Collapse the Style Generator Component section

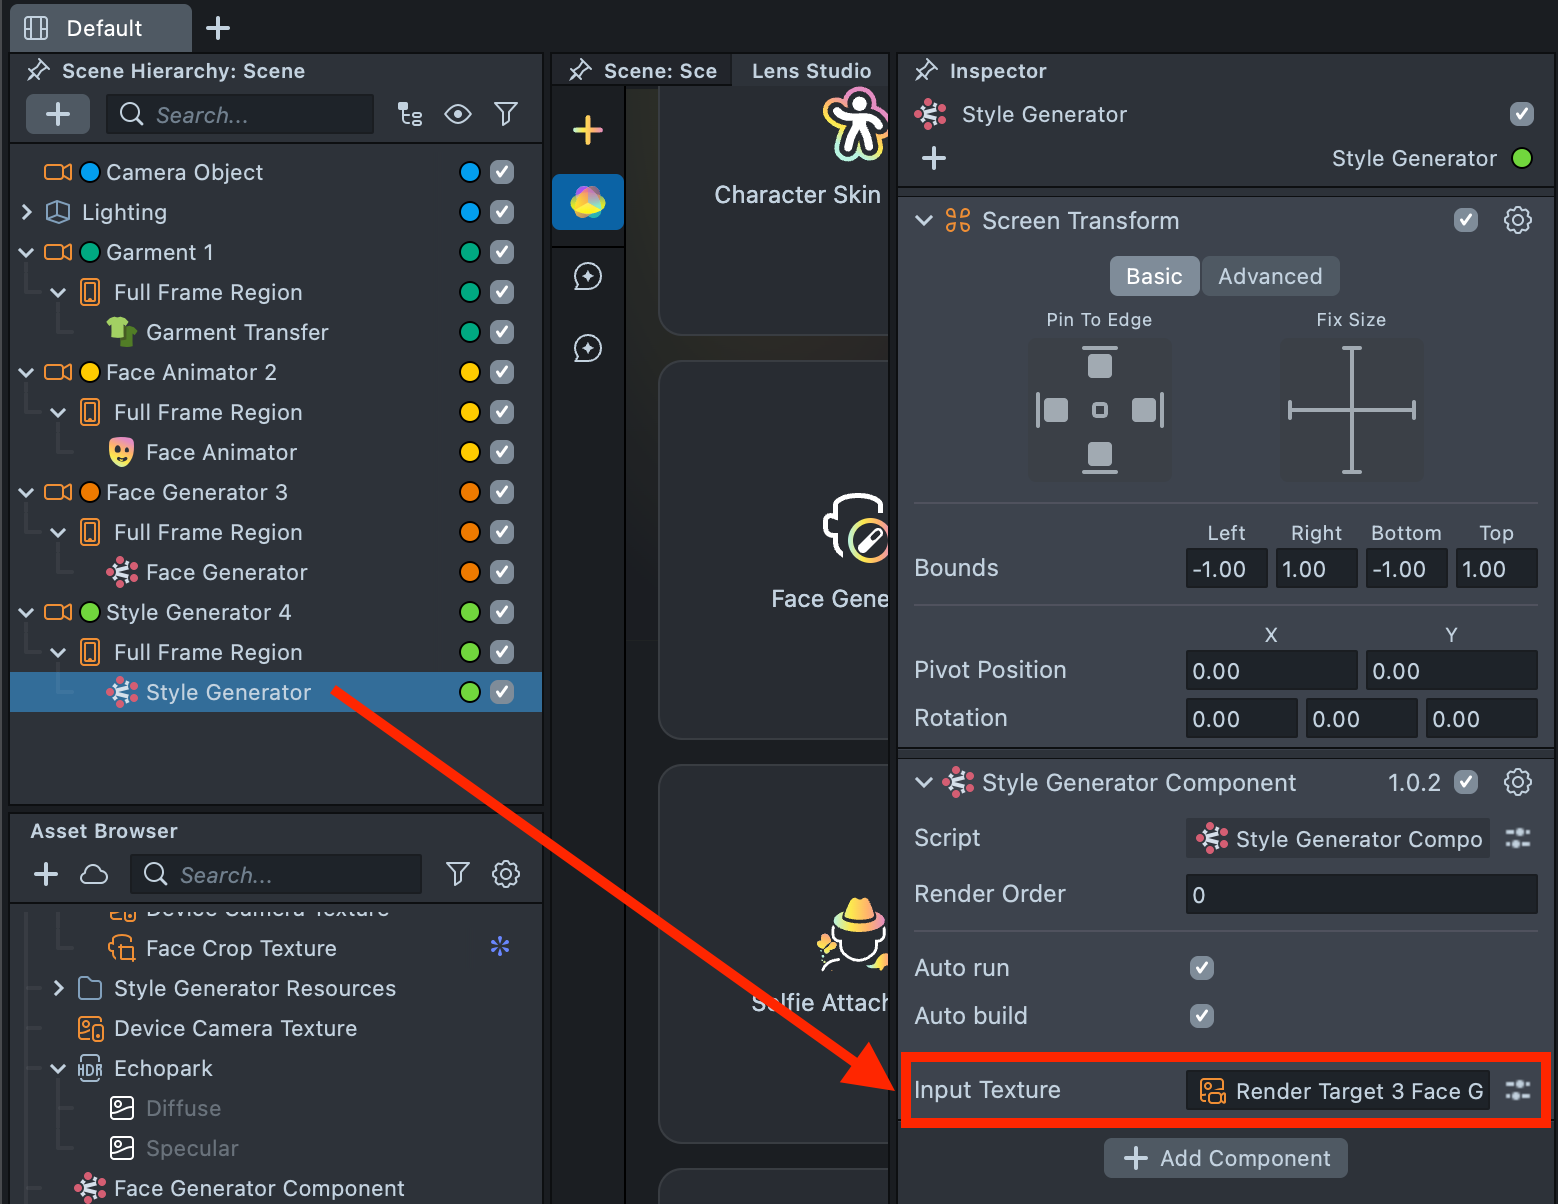924,782
